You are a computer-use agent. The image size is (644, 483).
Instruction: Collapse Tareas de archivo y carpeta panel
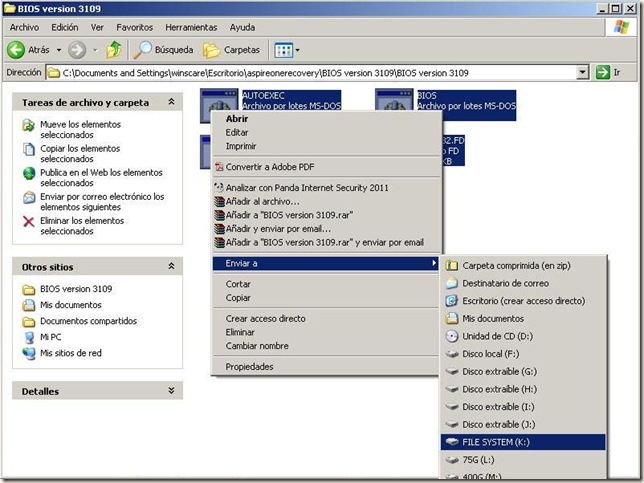[x=171, y=102]
